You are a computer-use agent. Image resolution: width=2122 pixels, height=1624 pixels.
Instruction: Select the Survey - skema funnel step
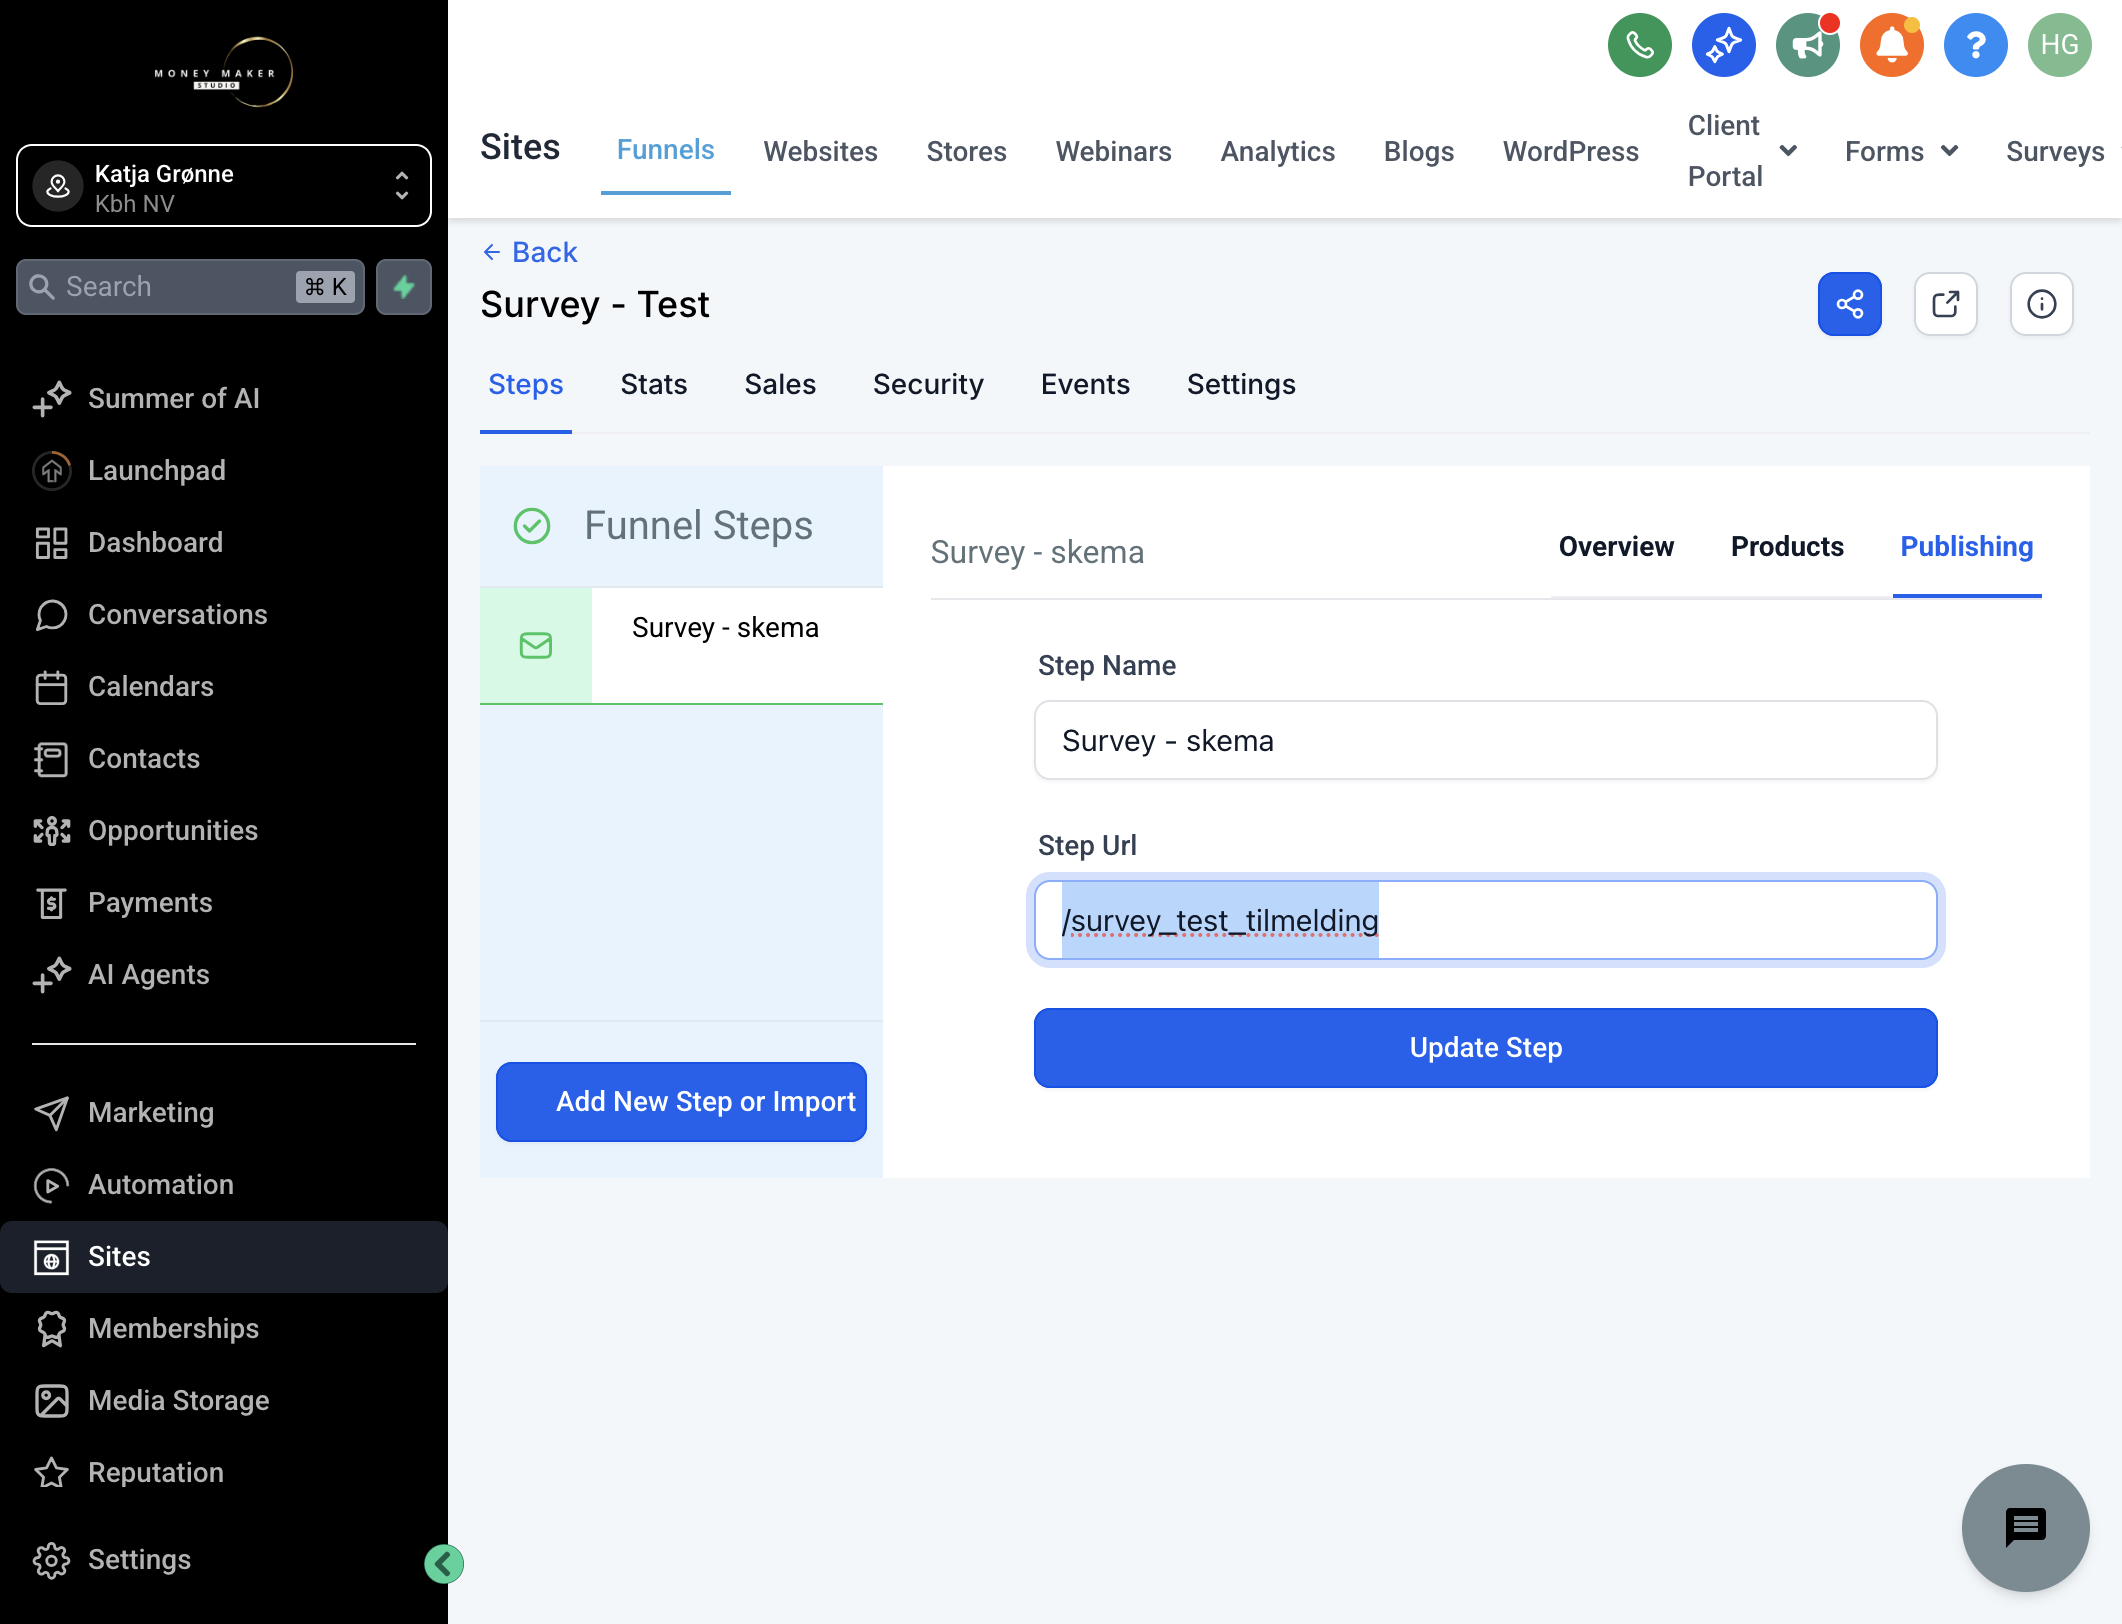(x=681, y=645)
